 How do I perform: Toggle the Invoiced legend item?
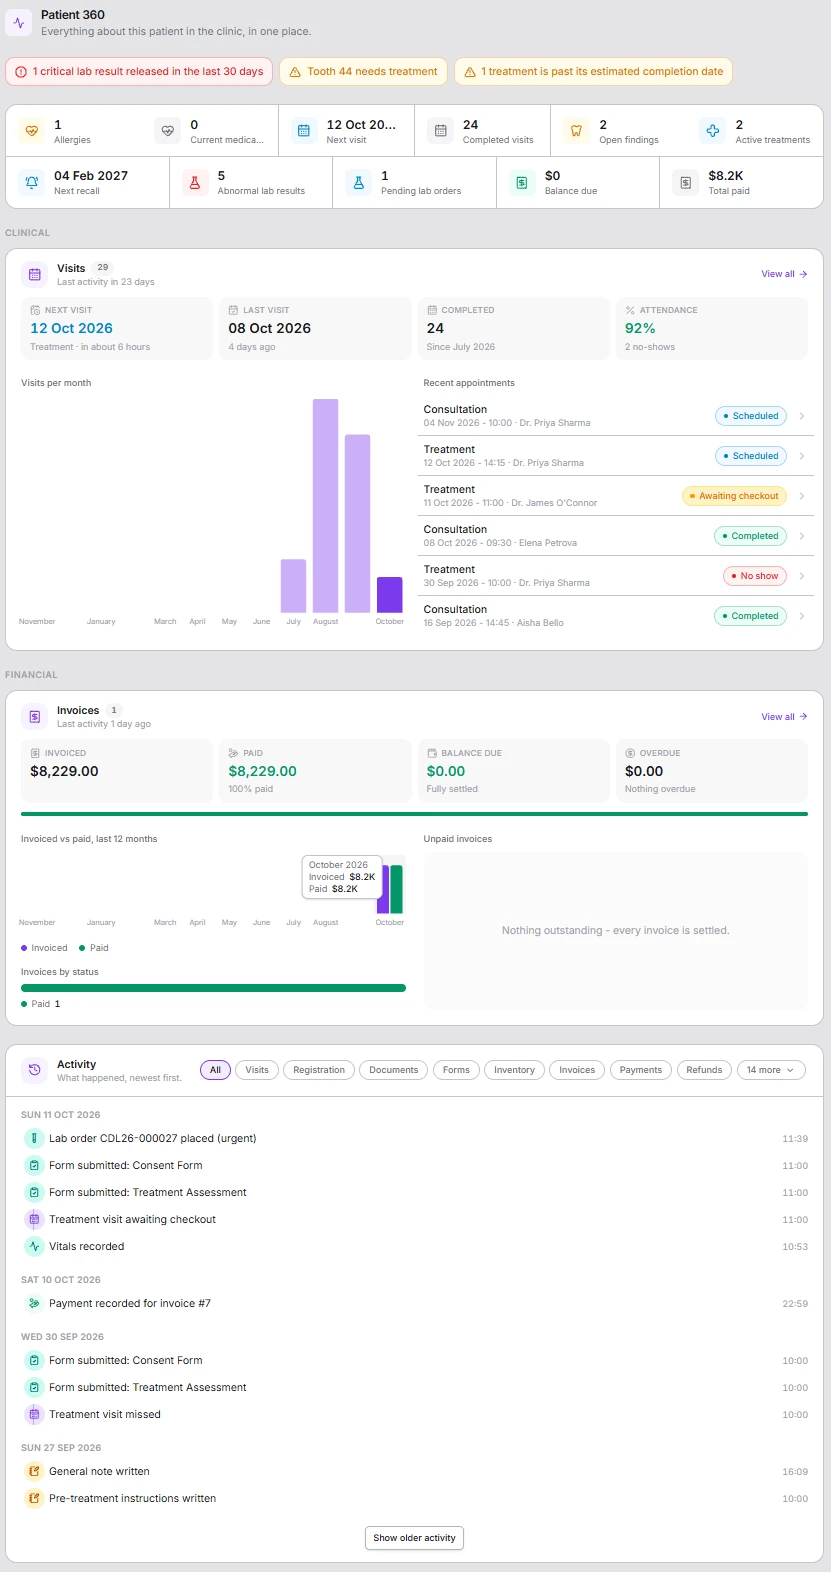coord(44,948)
